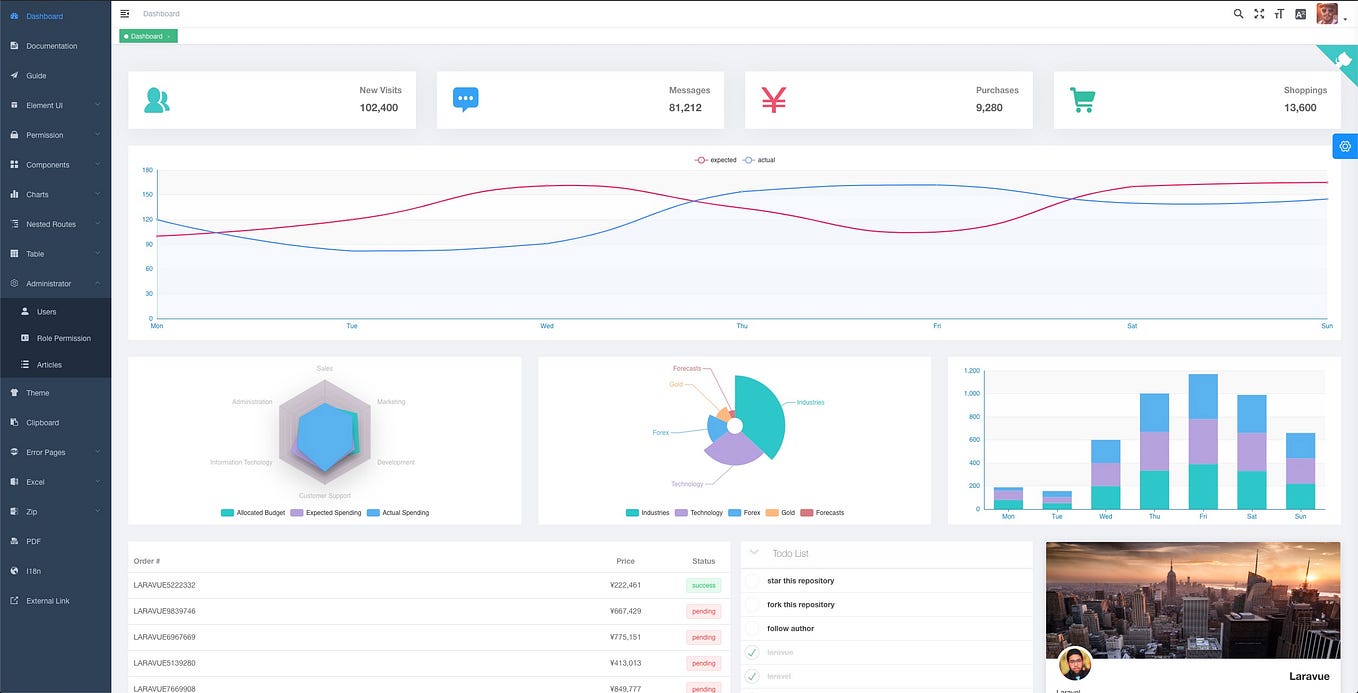The image size is (1358, 693).
Task: Open the user avatar dropdown menu
Action: coord(1327,13)
